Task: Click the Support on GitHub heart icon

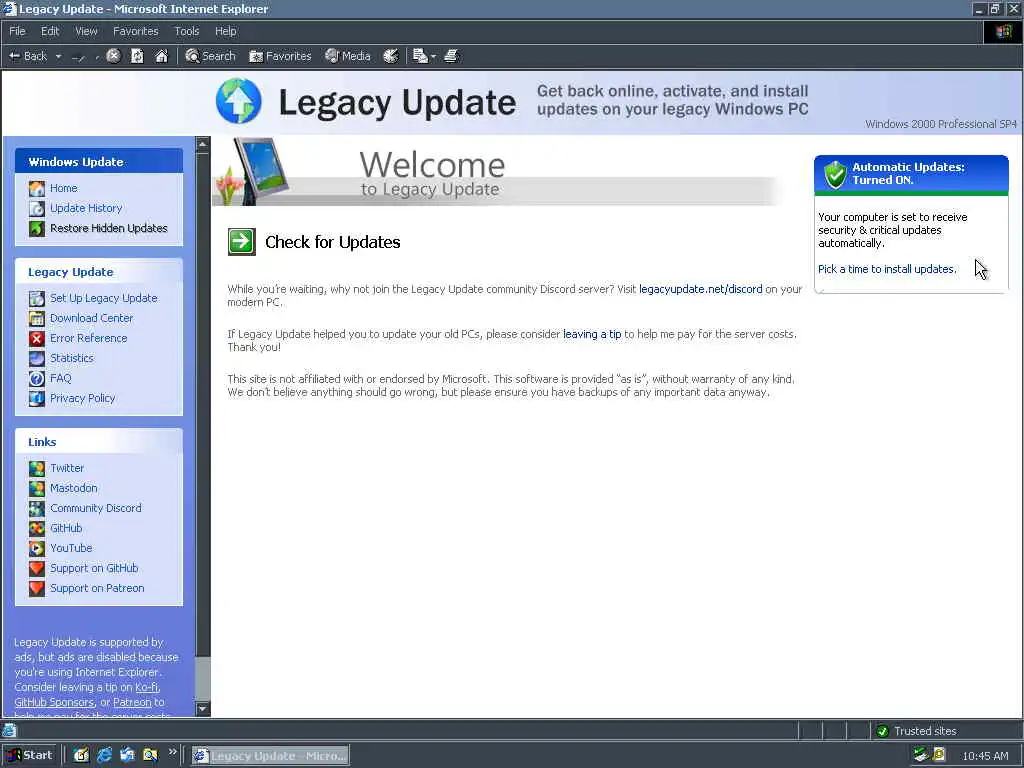Action: [37, 568]
